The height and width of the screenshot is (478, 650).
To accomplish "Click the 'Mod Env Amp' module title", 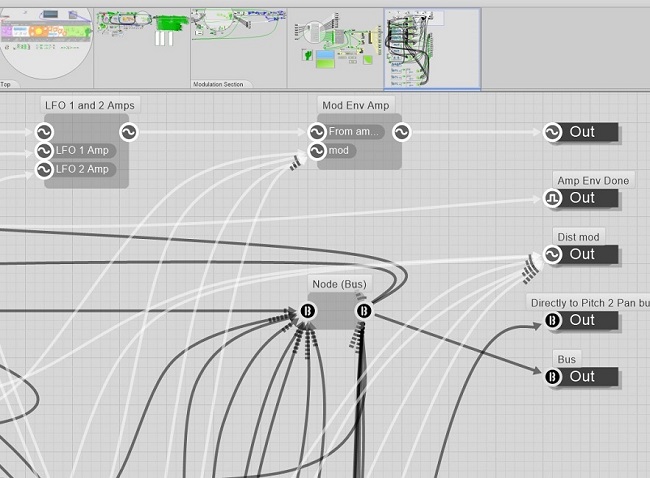I will pyautogui.click(x=357, y=104).
